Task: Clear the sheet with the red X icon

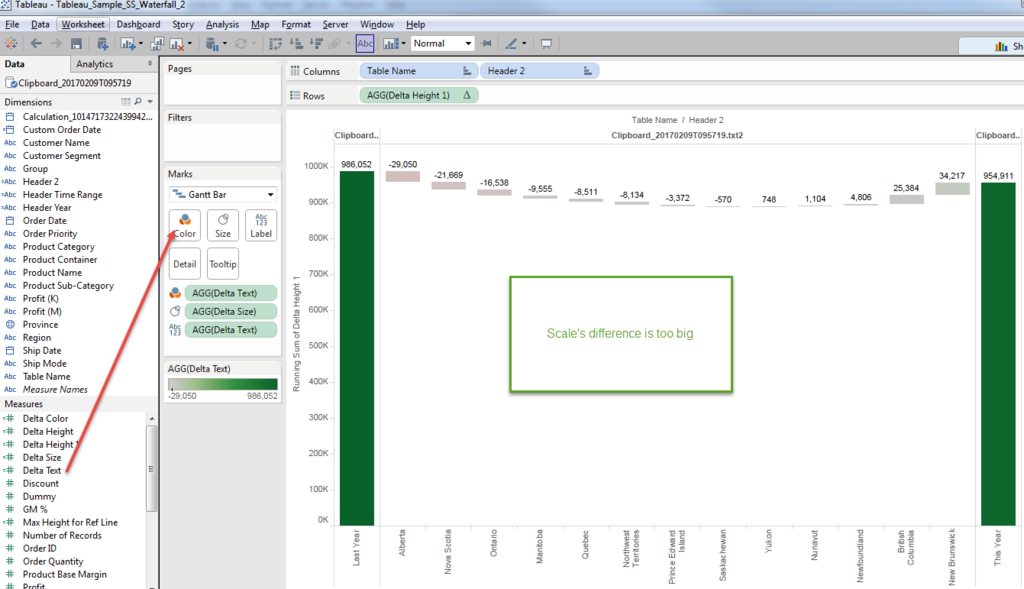Action: point(177,44)
